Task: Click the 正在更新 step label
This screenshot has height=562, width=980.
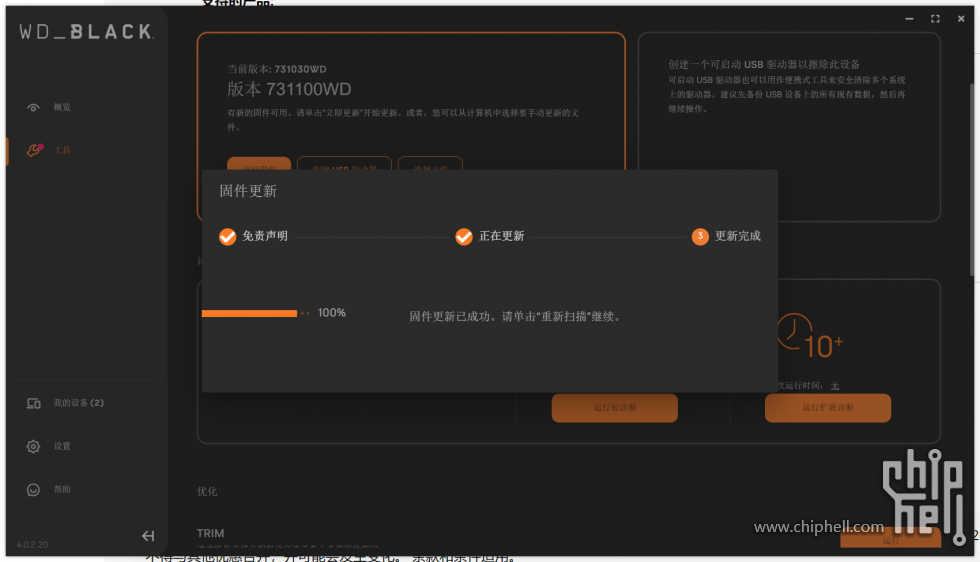Action: pyautogui.click(x=501, y=236)
